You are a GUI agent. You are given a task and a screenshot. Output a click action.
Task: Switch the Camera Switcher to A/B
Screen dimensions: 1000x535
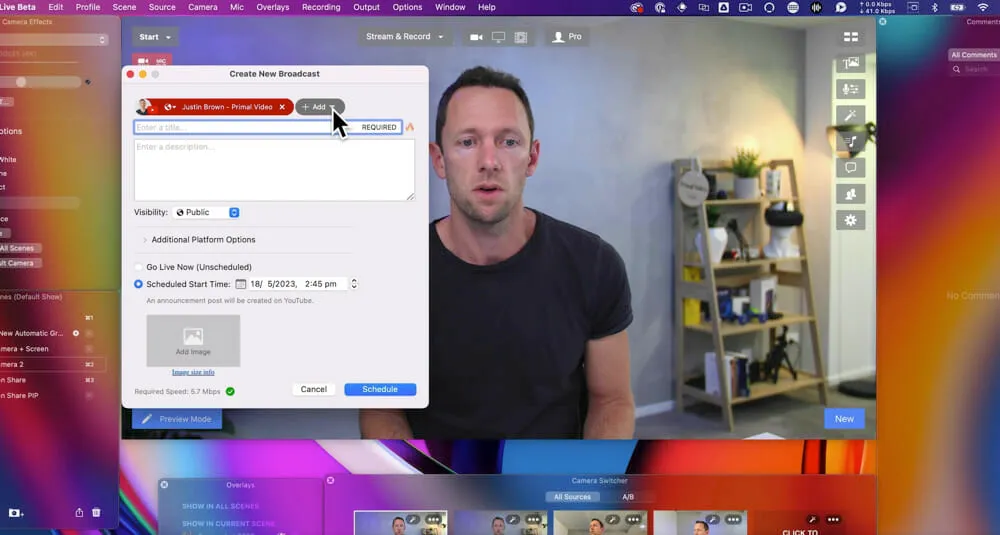tap(628, 497)
